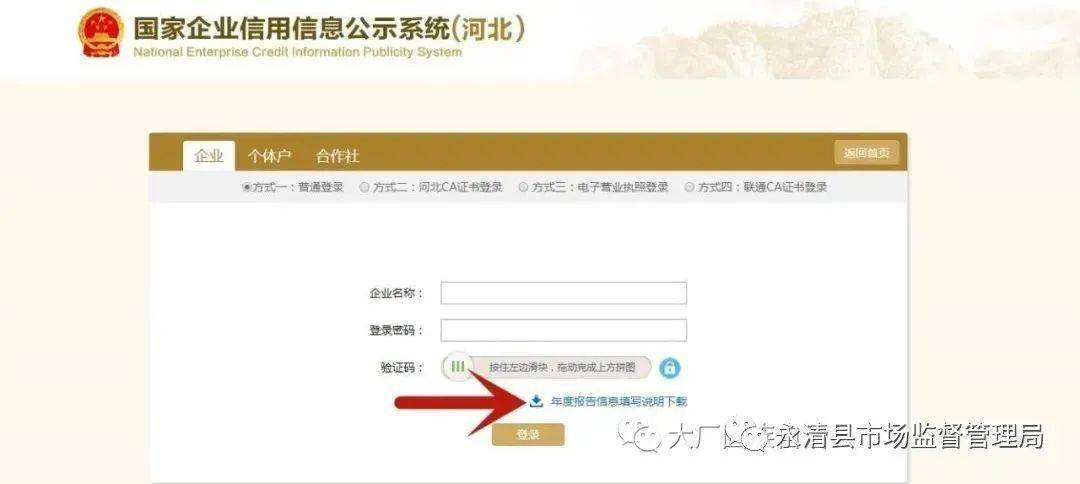1080x484 pixels.
Task: Click the download icon beside 年度报告信息填写说明下载
Action: coord(537,401)
